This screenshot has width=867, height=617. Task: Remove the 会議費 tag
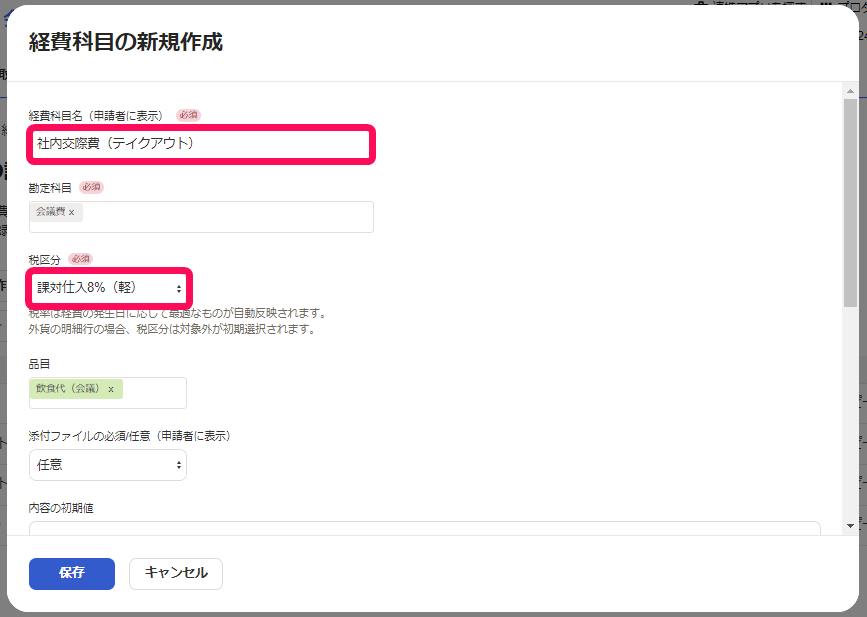(x=71, y=212)
